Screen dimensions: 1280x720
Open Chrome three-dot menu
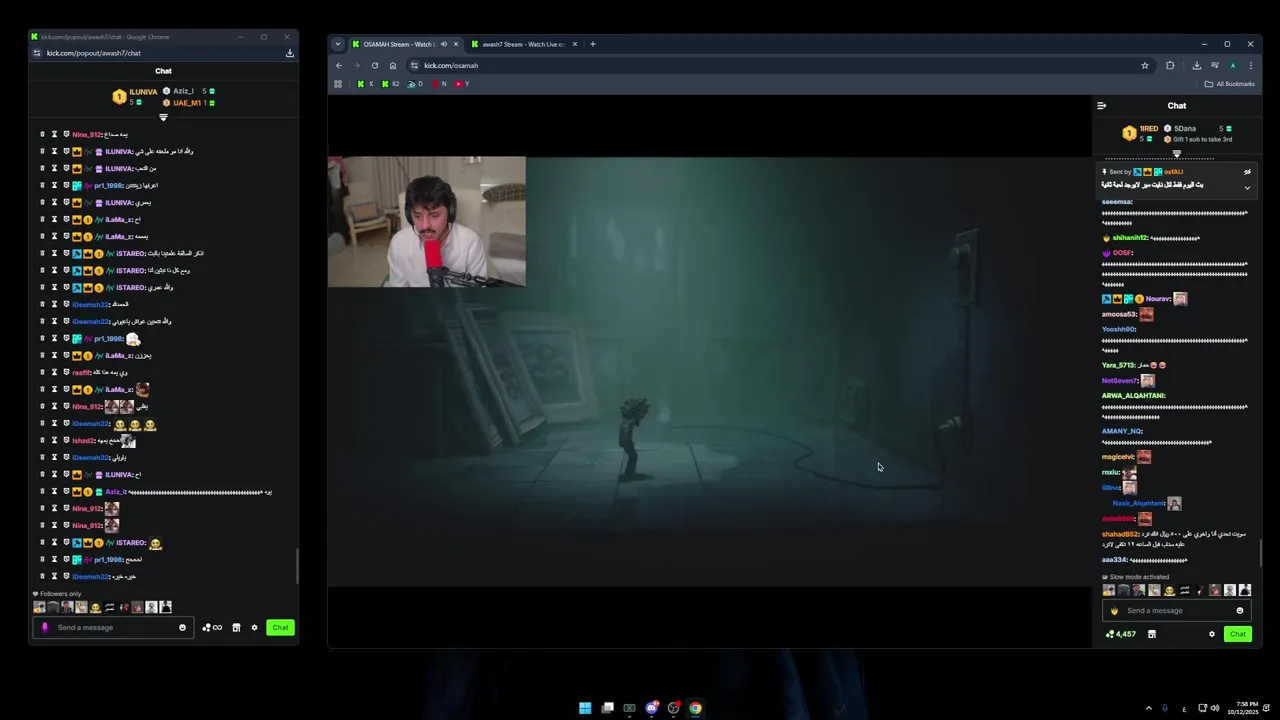(x=1250, y=66)
